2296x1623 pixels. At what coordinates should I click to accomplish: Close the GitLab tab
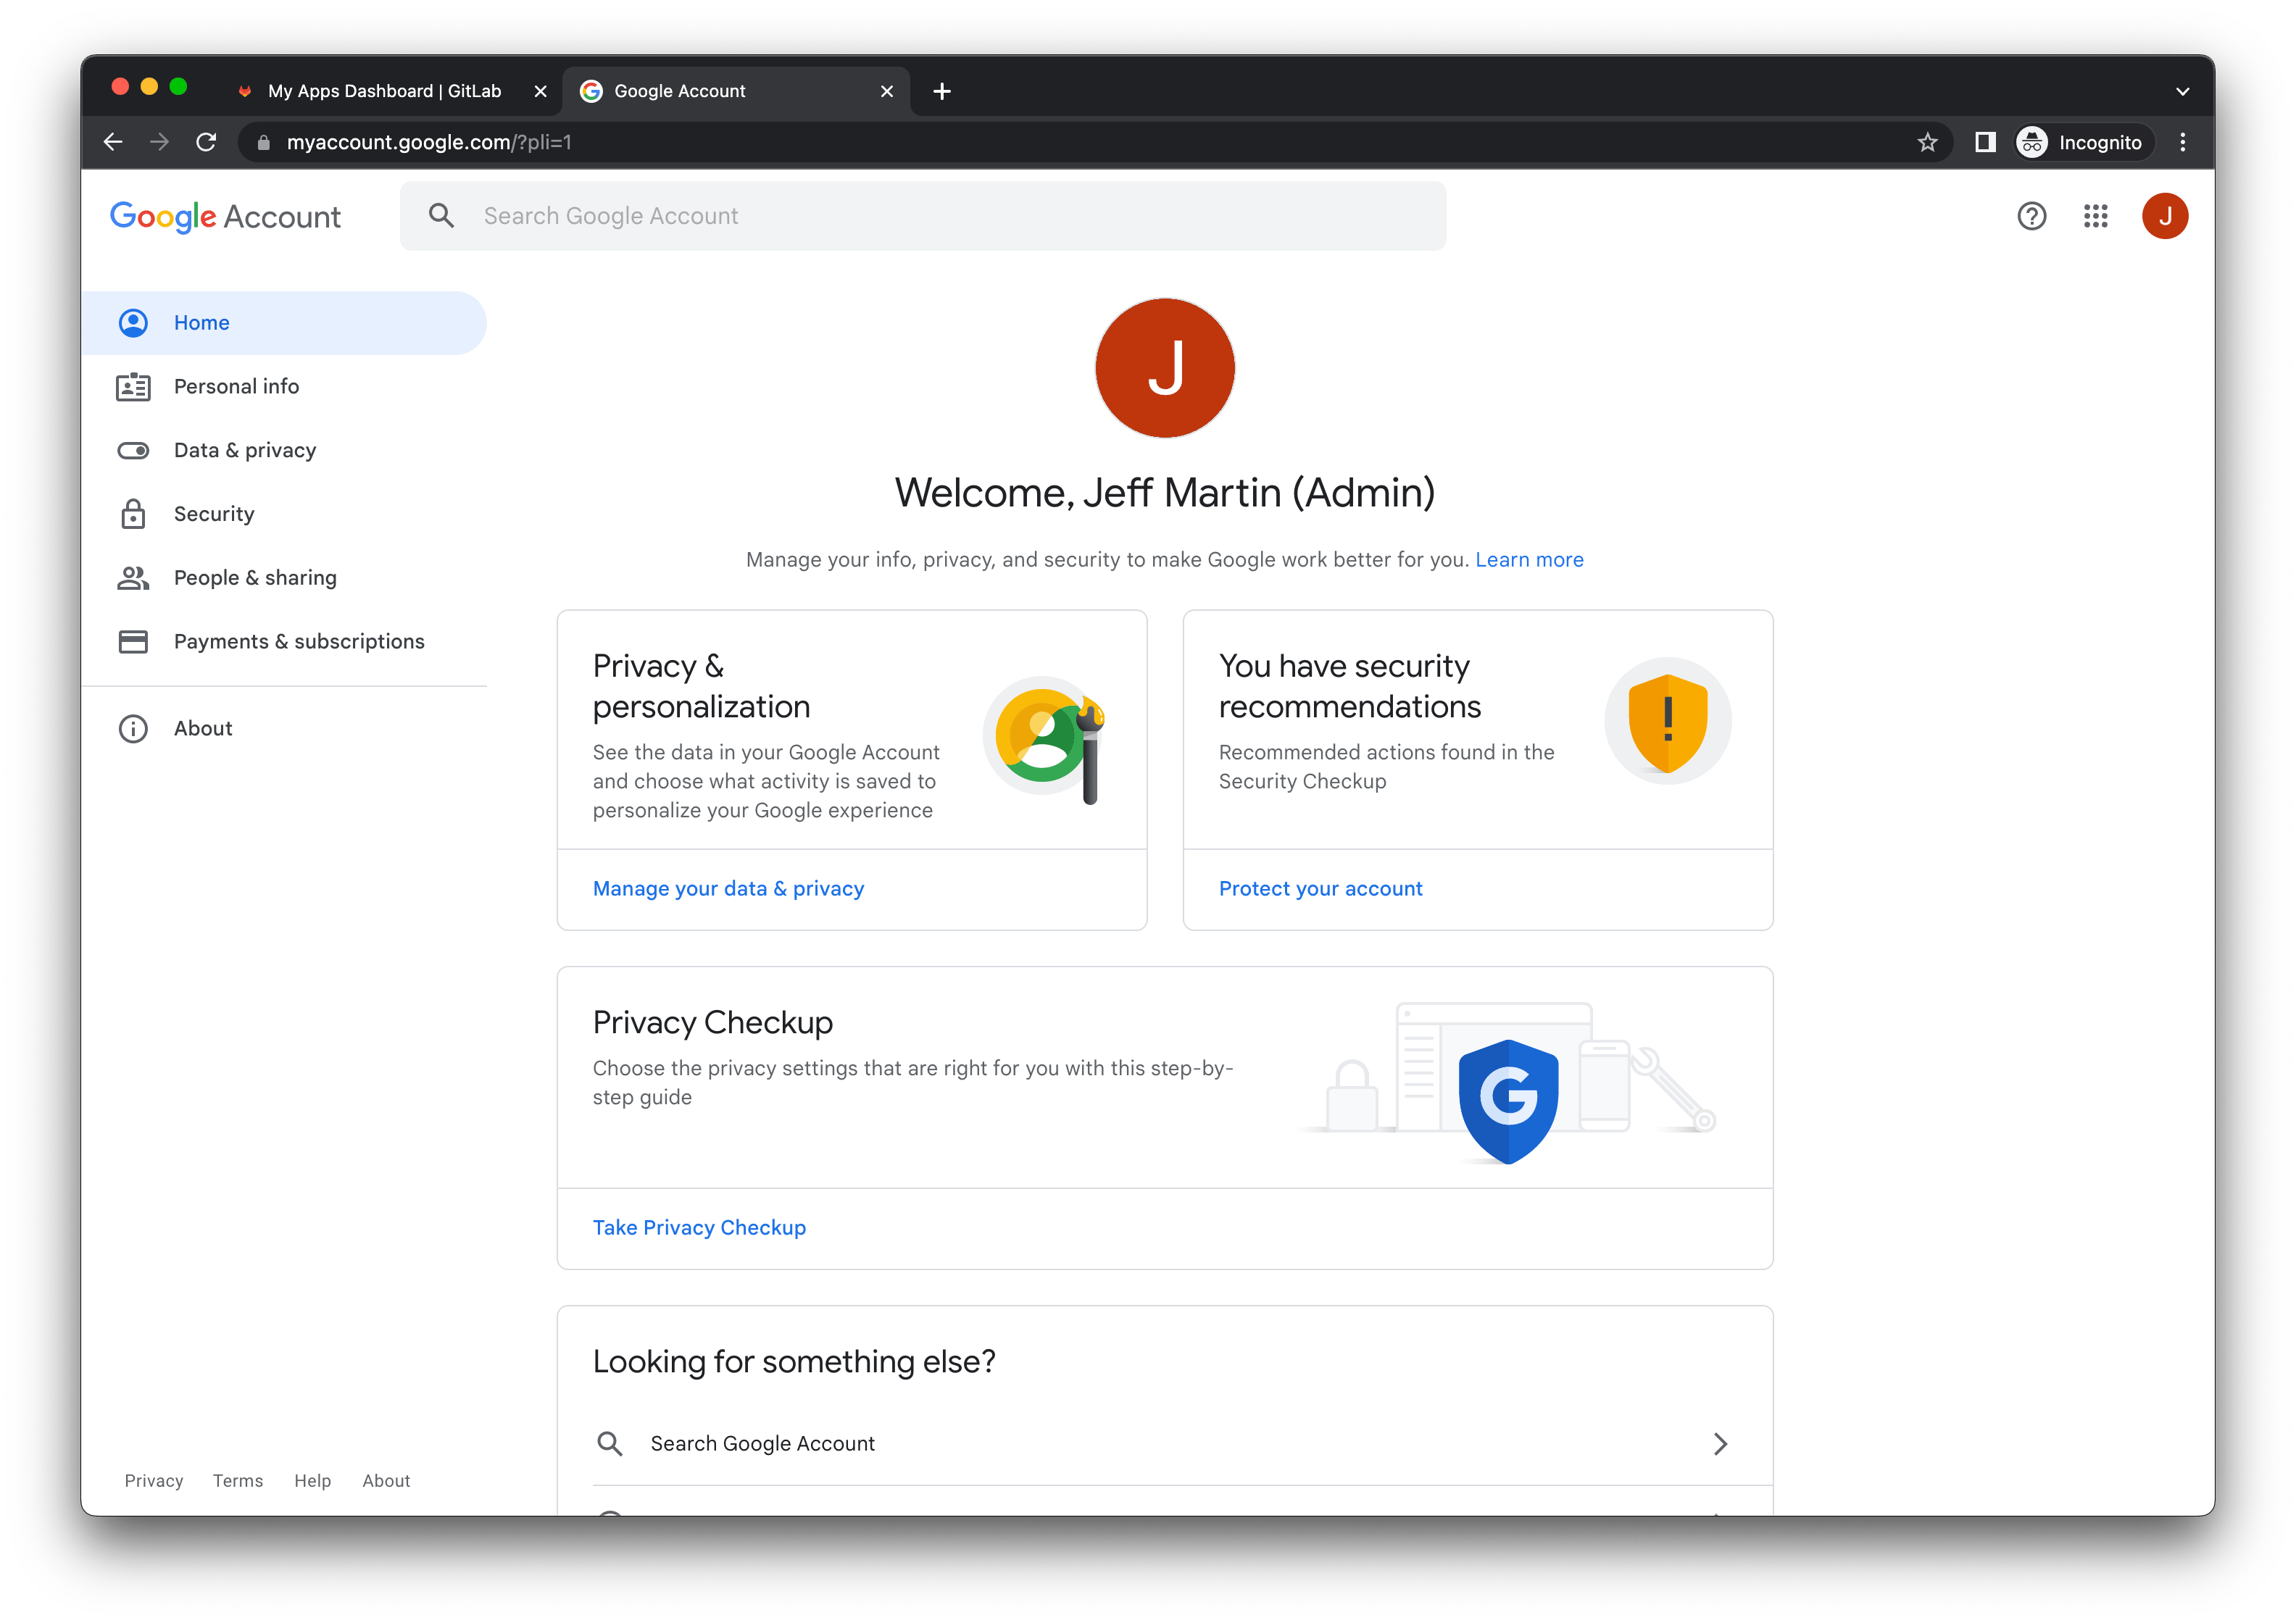[x=540, y=91]
